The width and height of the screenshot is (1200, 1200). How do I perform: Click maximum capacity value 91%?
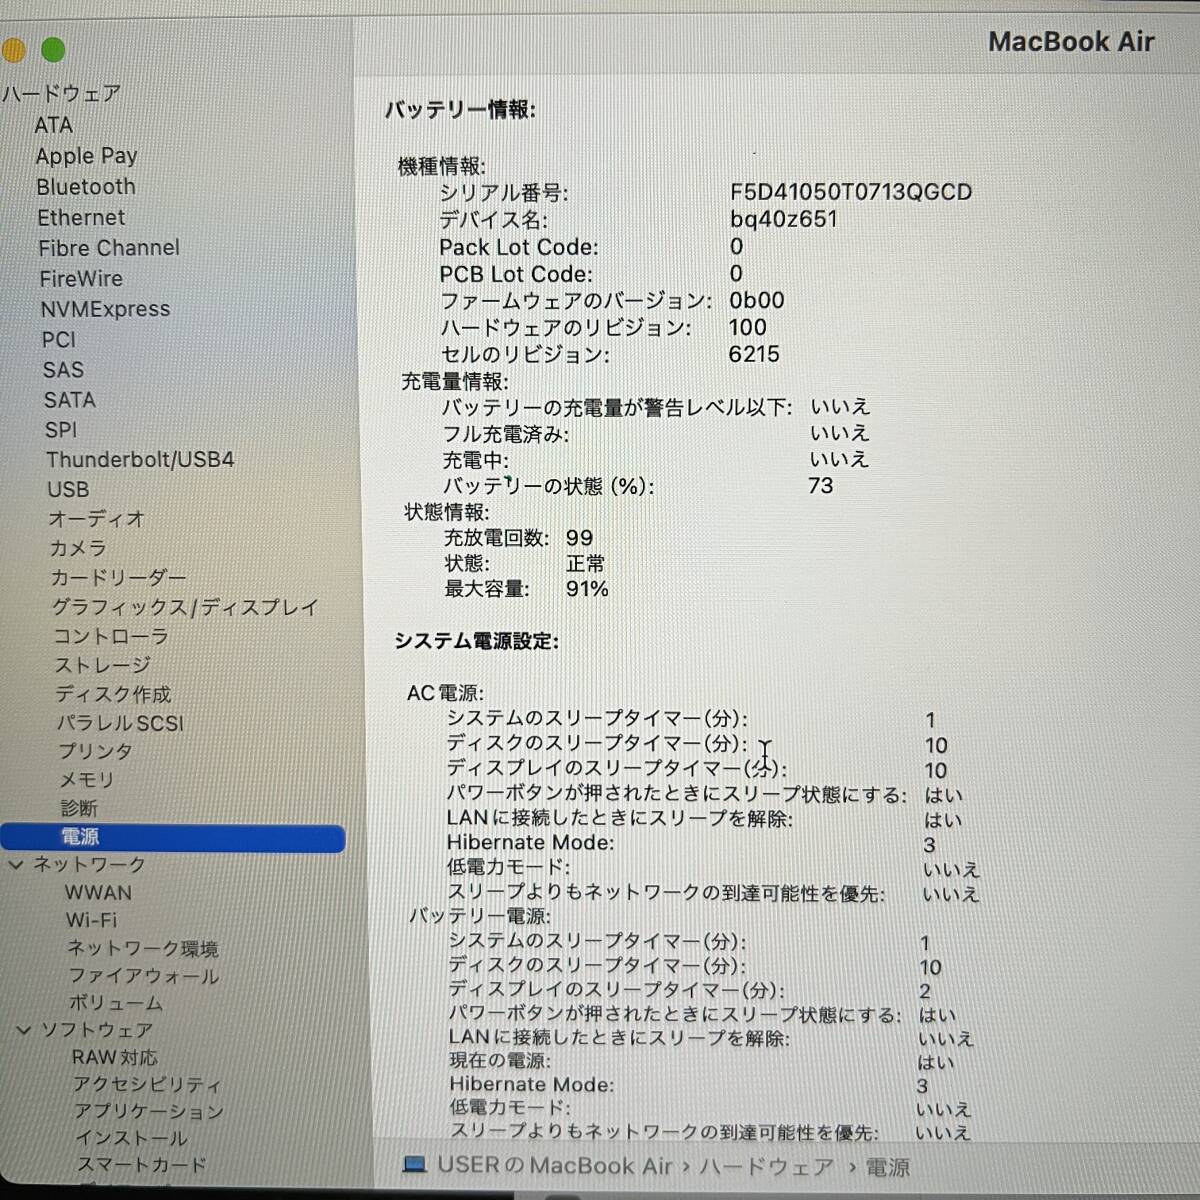[587, 589]
